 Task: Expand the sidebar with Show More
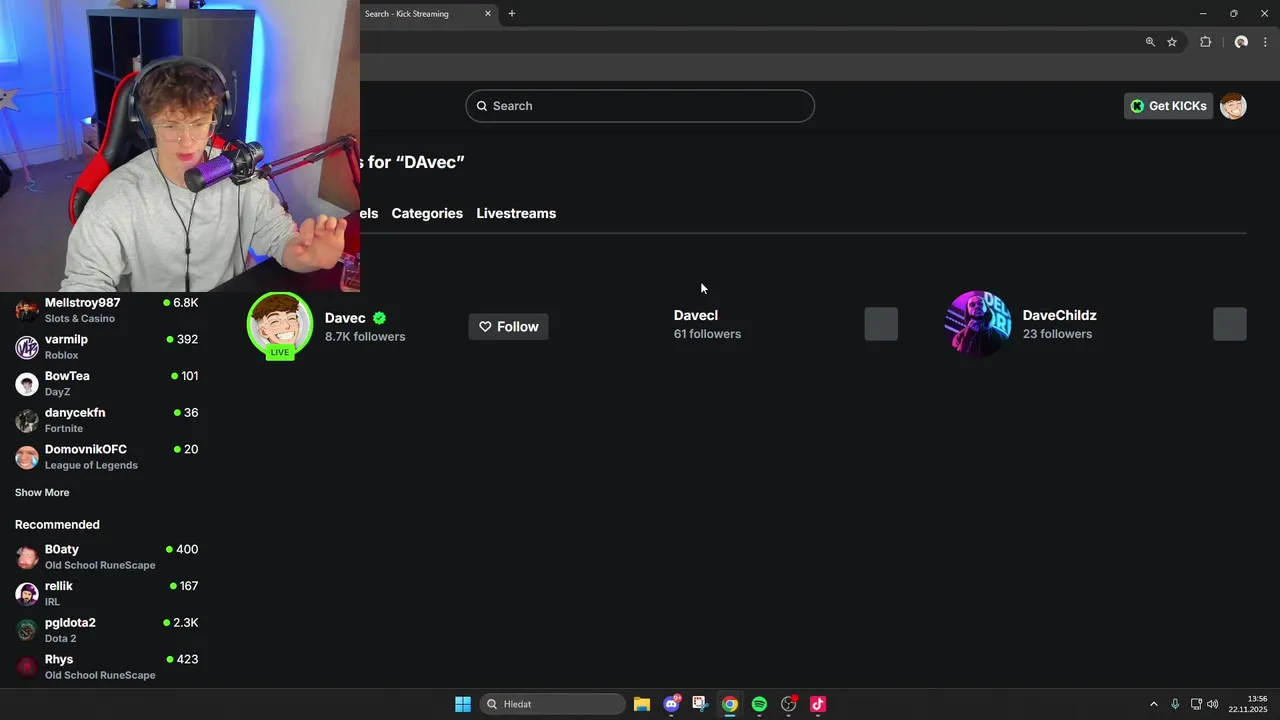click(42, 492)
